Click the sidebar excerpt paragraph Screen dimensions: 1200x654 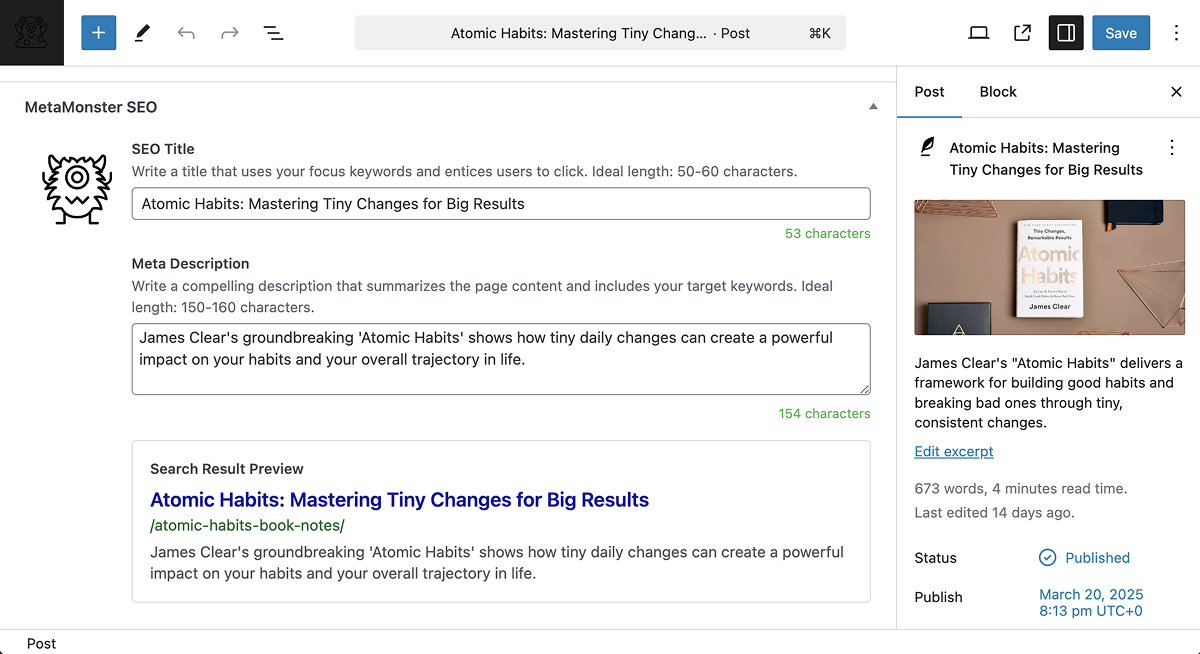point(1049,392)
